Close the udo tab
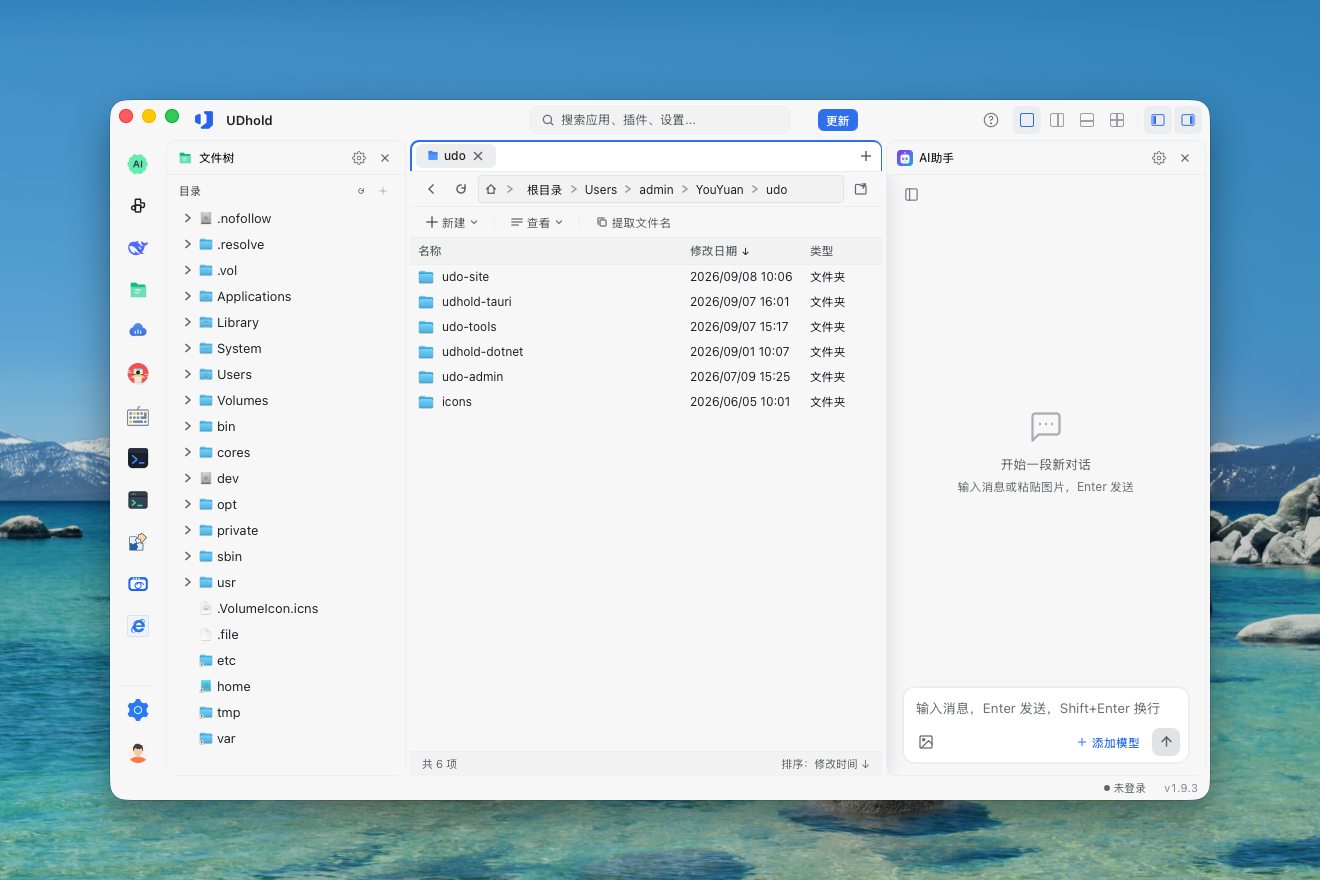The width and height of the screenshot is (1320, 880). click(x=478, y=156)
